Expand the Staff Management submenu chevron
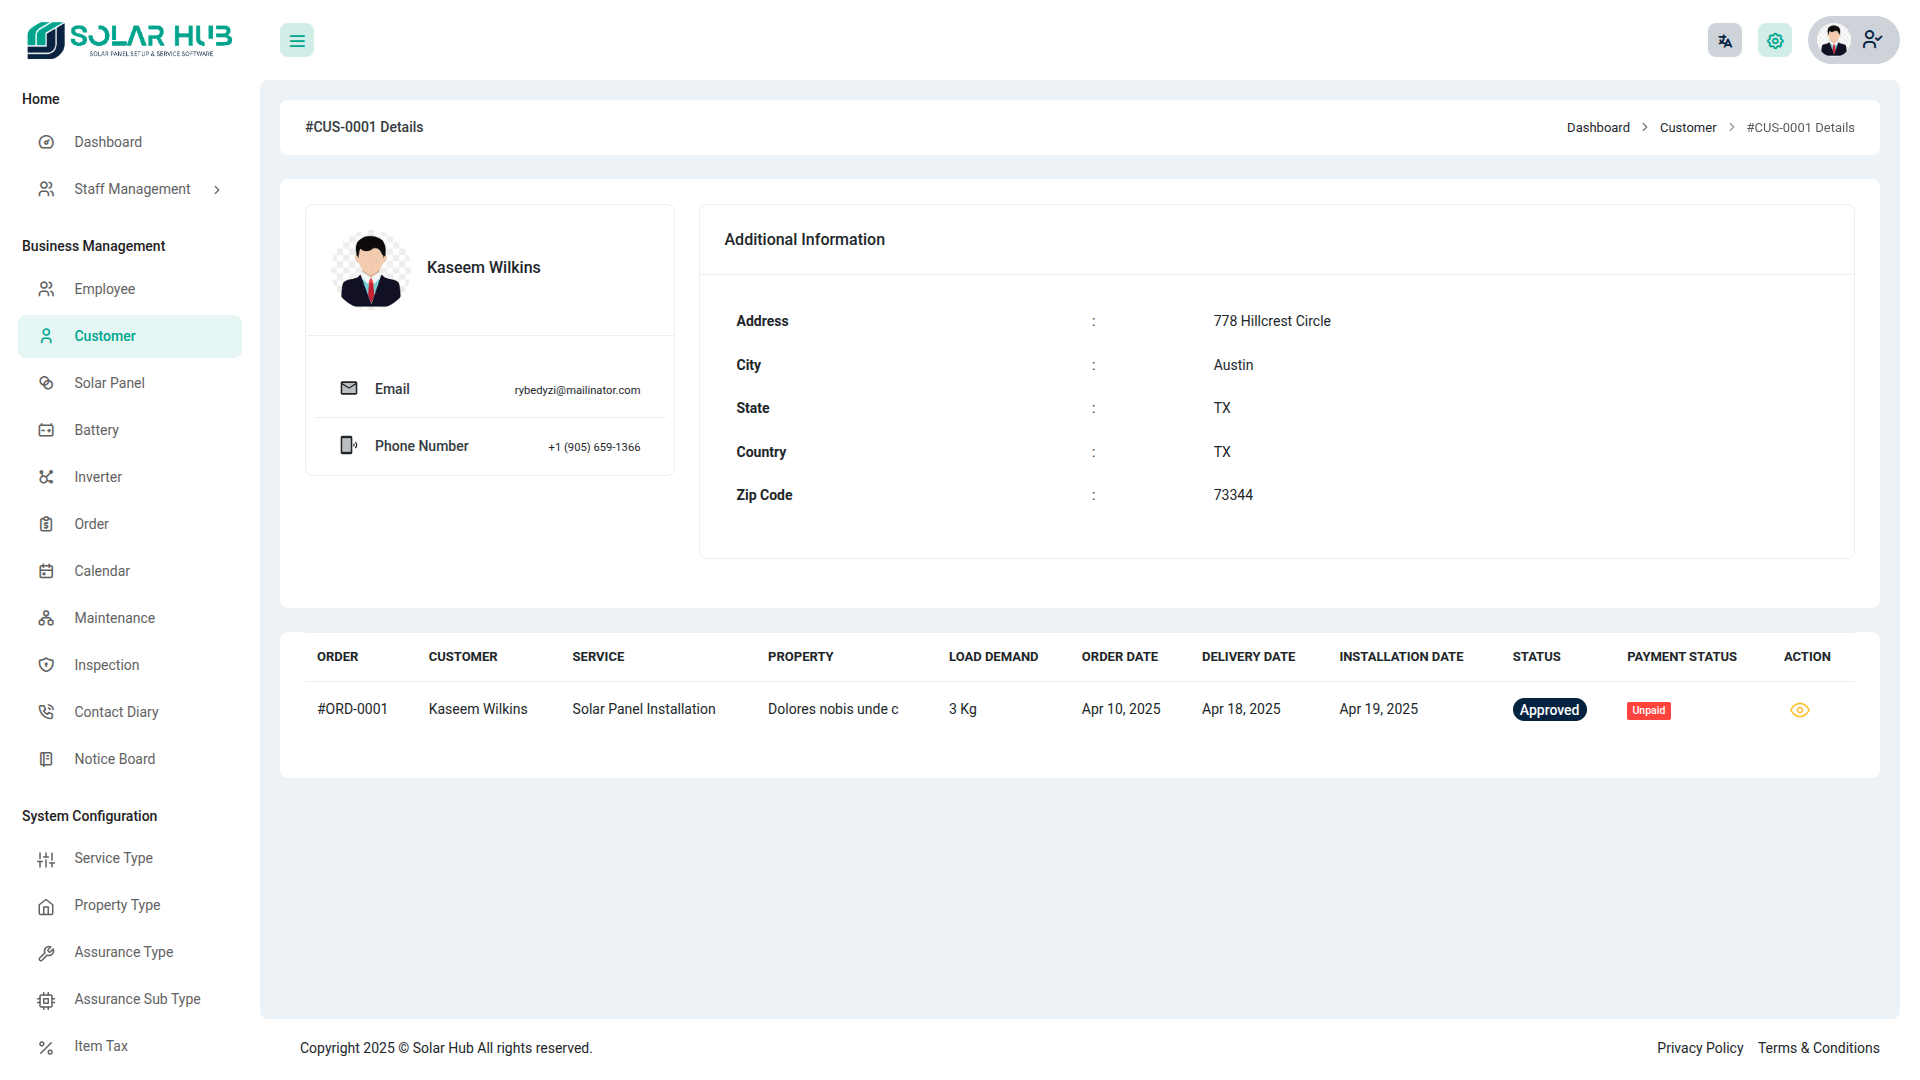This screenshot has height=1080, width=1920. tap(217, 190)
